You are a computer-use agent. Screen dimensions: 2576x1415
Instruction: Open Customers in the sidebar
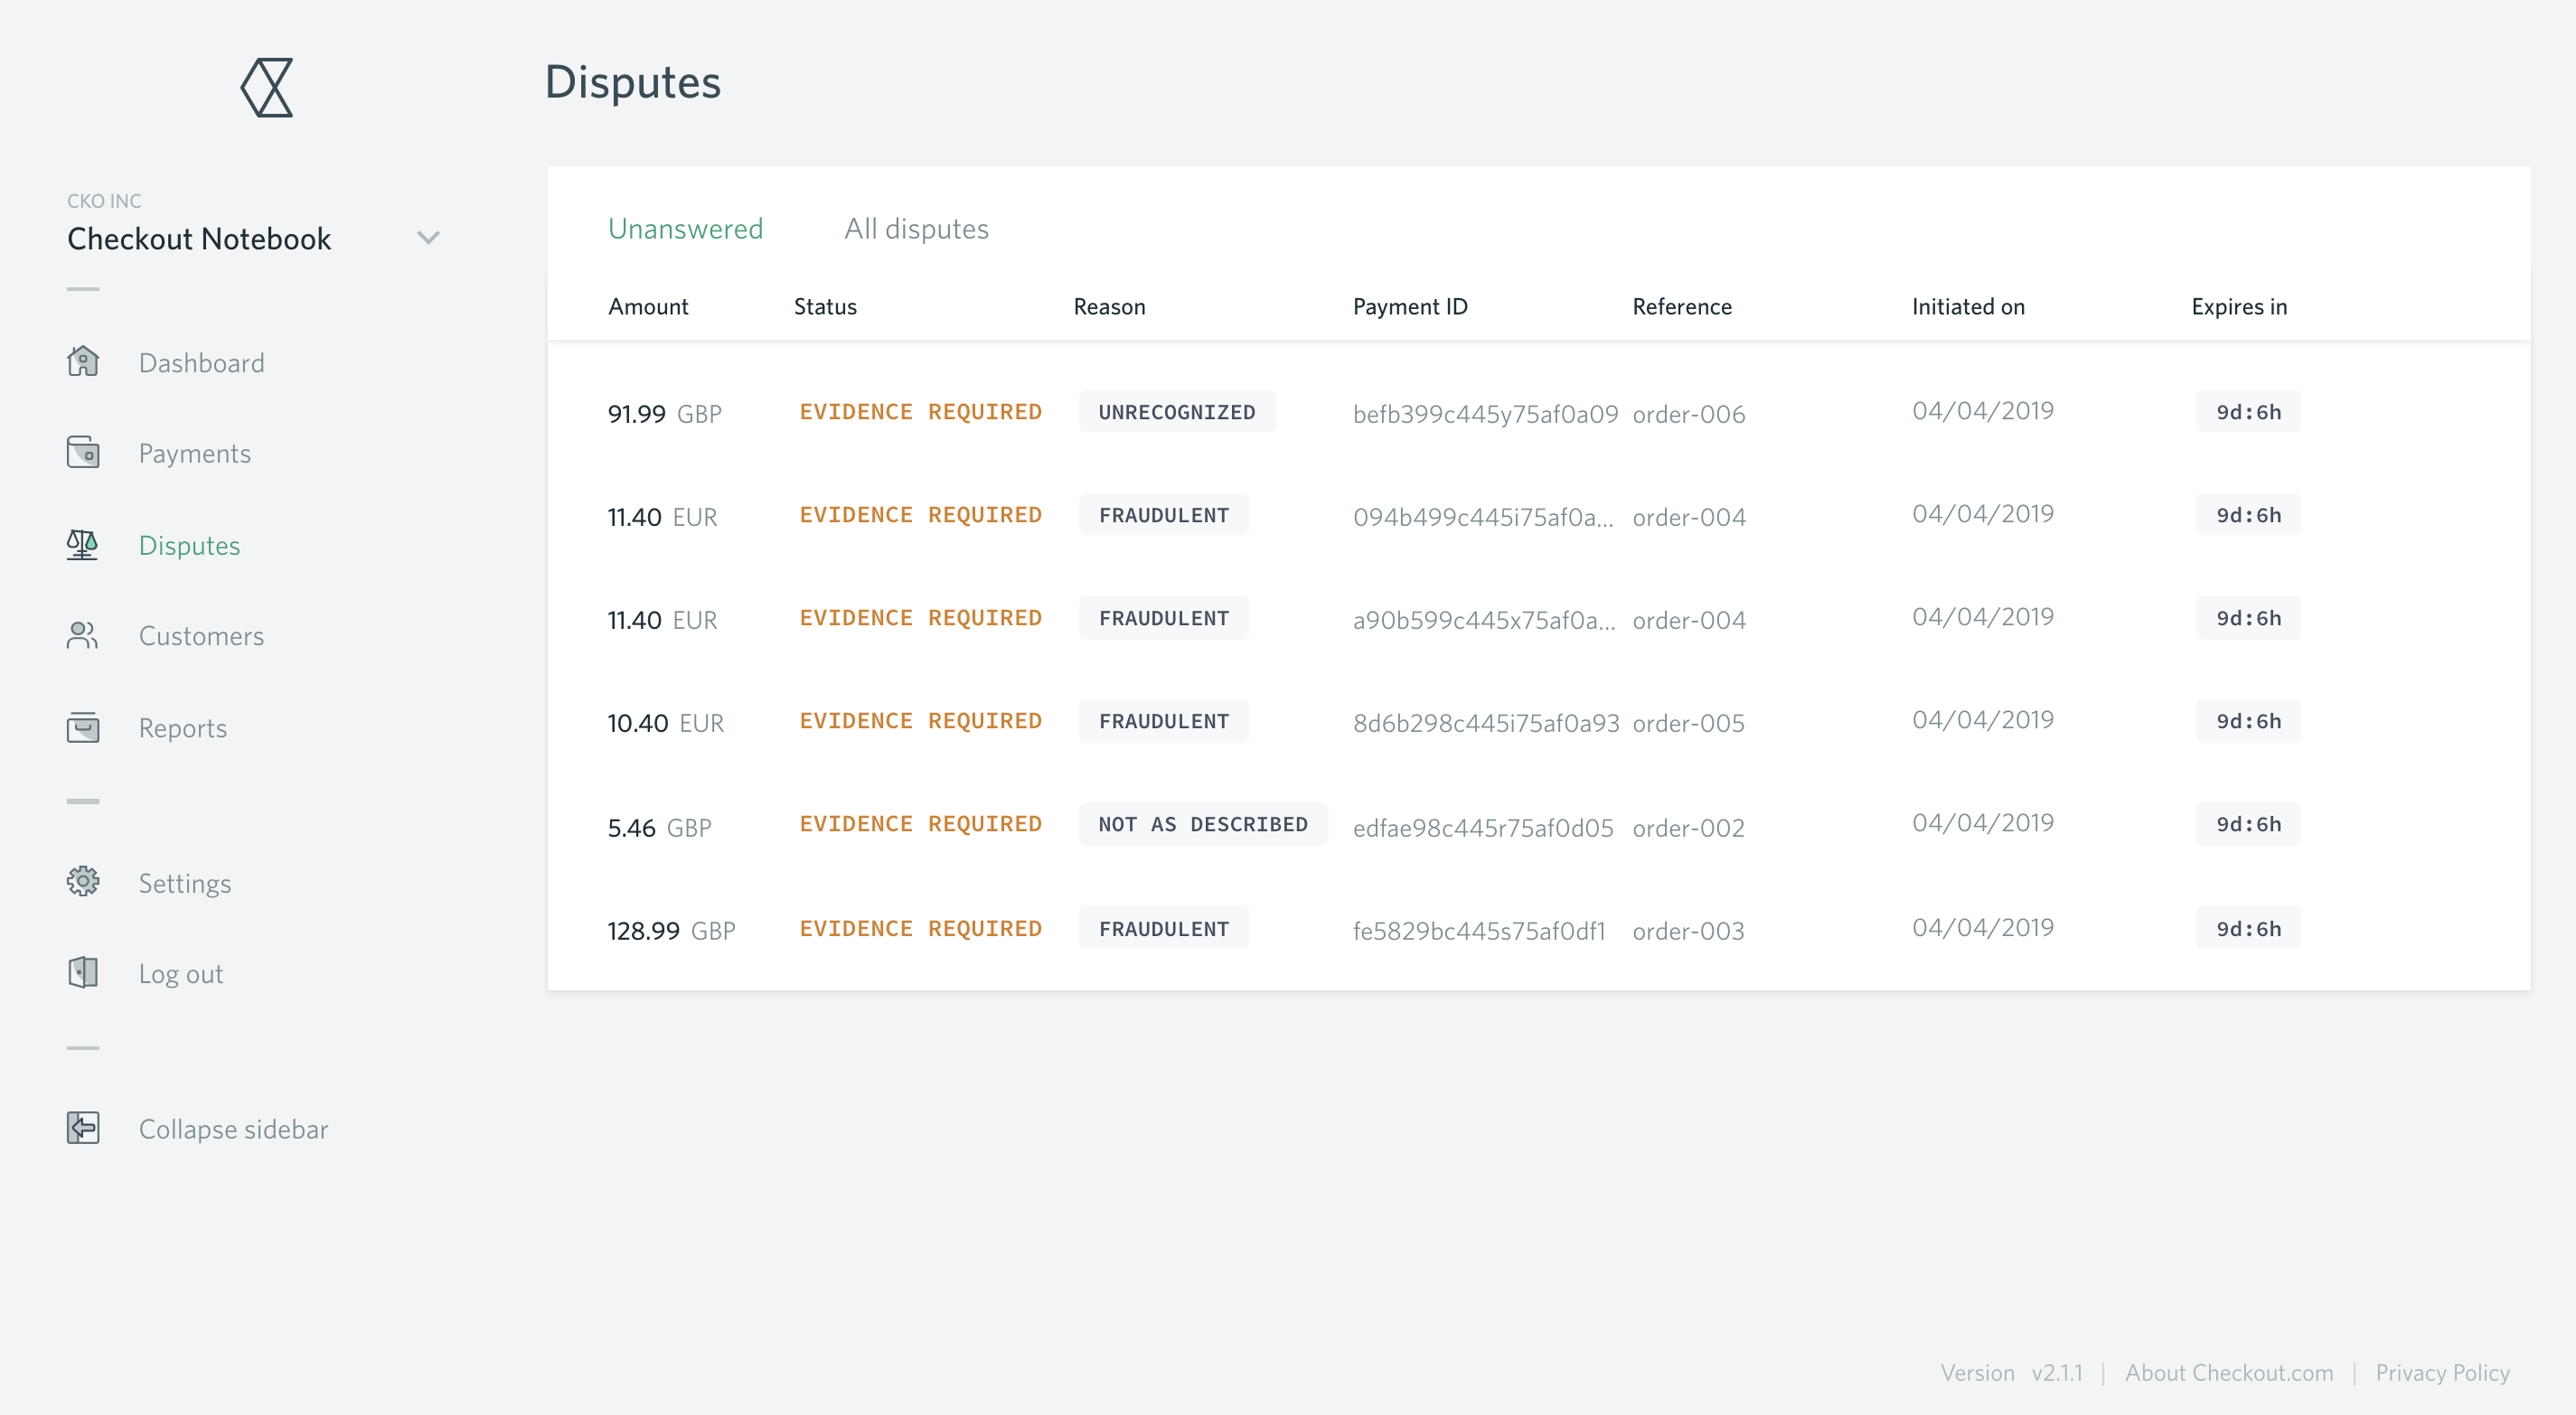(x=202, y=636)
